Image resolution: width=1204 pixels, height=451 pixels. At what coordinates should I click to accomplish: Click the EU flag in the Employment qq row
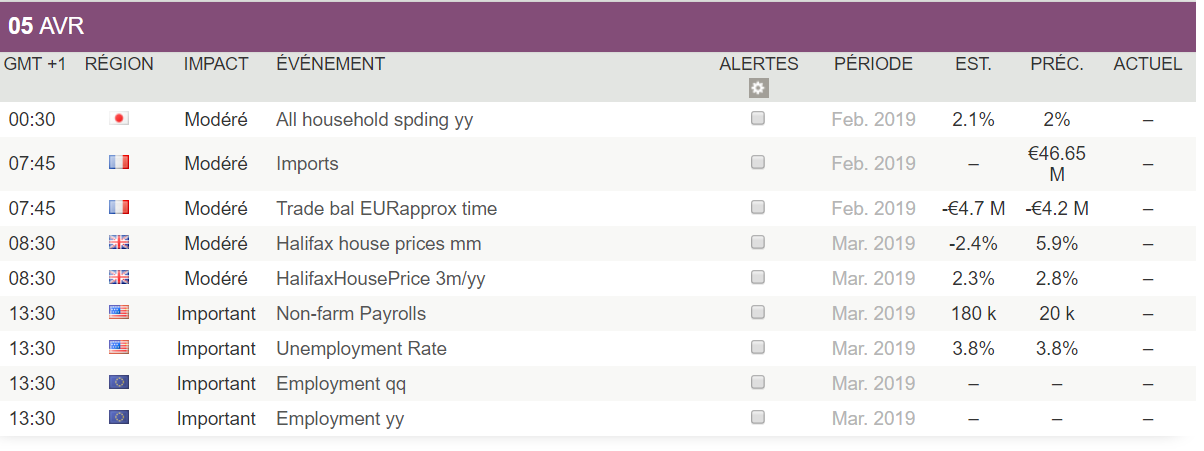119,383
